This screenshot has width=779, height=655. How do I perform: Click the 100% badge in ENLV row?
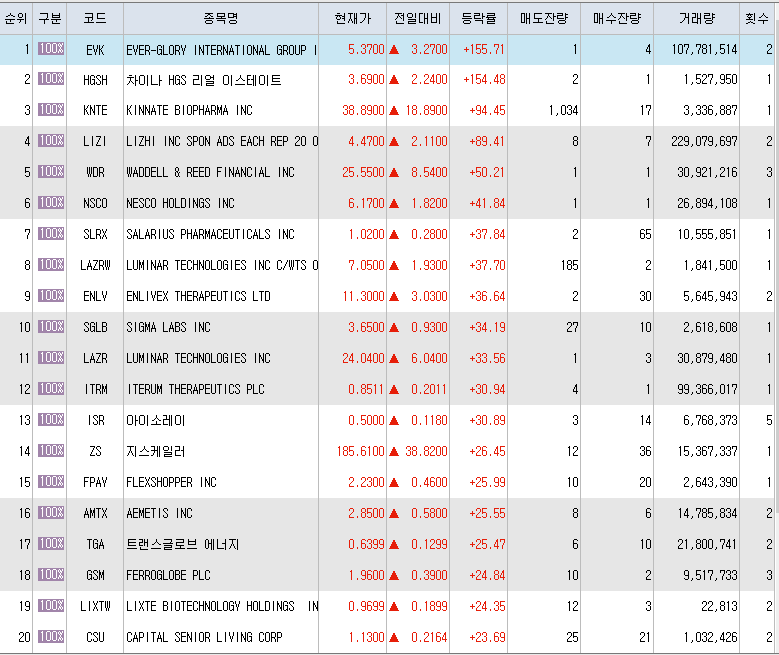(x=51, y=295)
